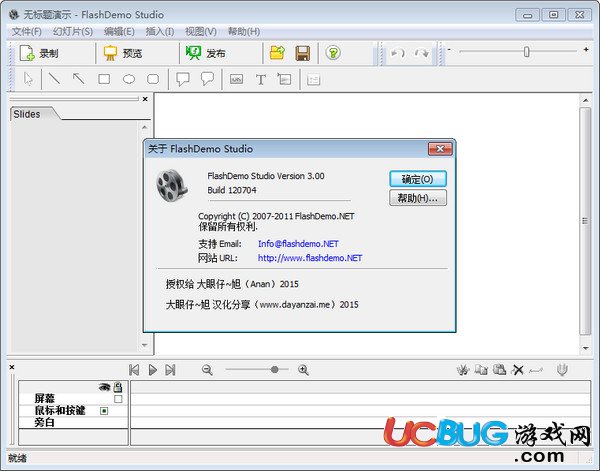The height and width of the screenshot is (471, 600).
Task: Save using the floppy disk icon
Action: coord(303,53)
